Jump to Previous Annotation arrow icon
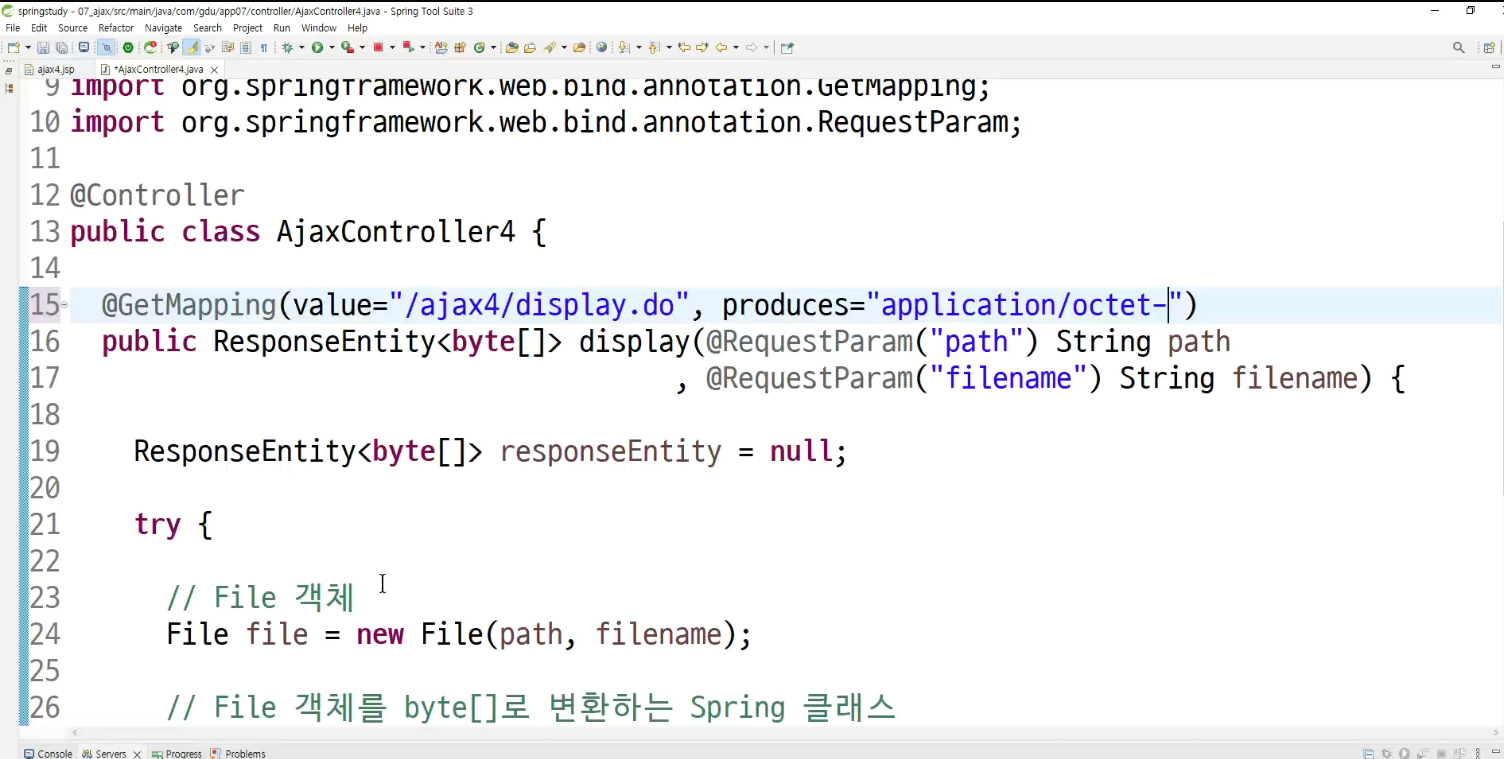The image size is (1504, 759). (x=653, y=47)
